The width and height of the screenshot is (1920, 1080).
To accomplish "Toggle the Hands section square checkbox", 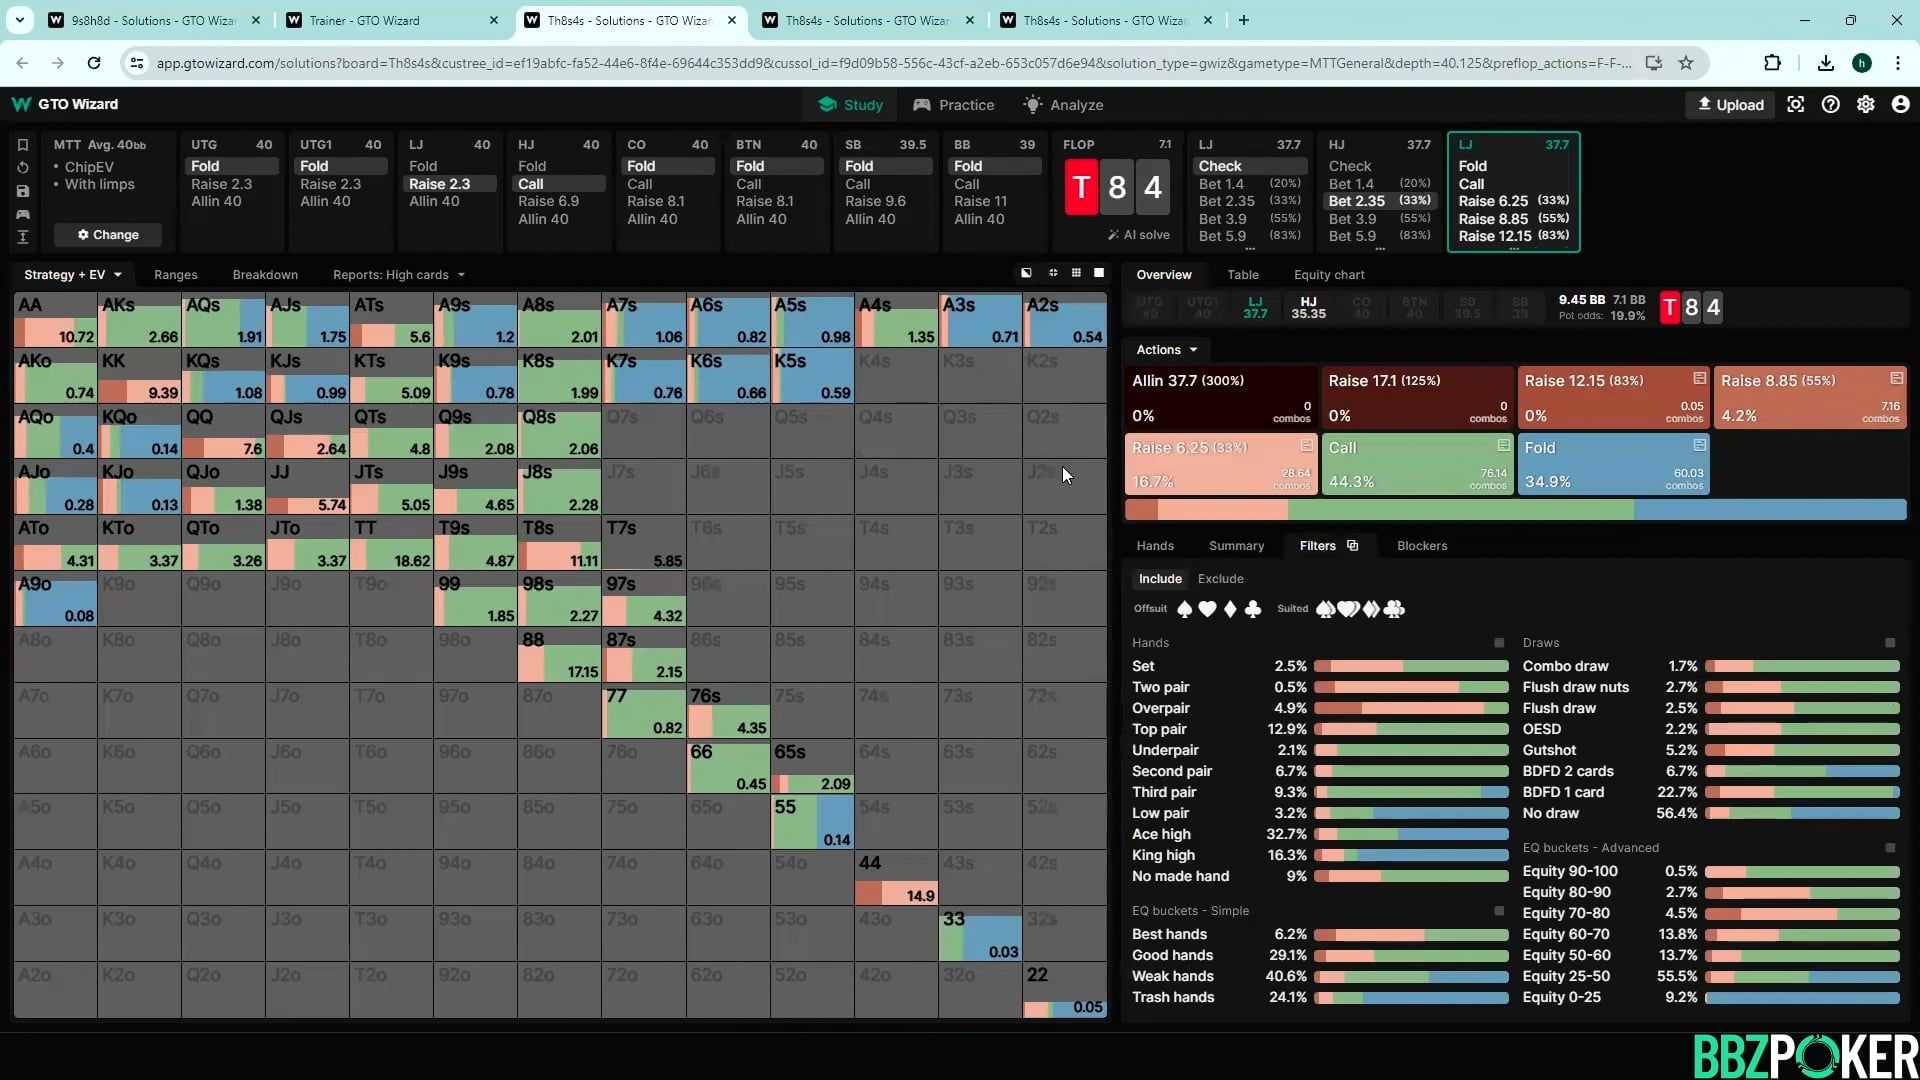I will [x=1498, y=643].
